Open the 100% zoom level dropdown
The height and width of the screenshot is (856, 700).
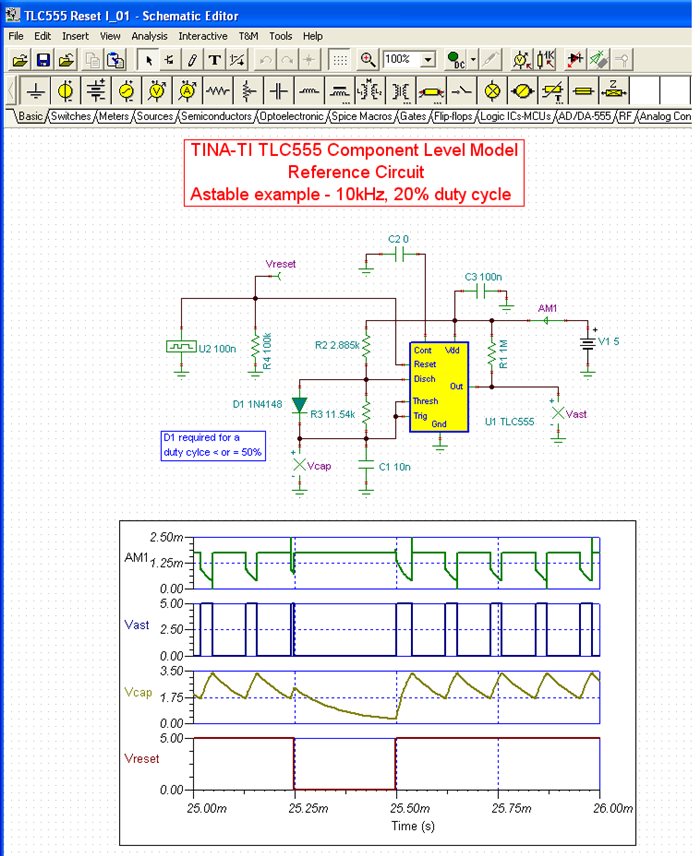pyautogui.click(x=429, y=59)
